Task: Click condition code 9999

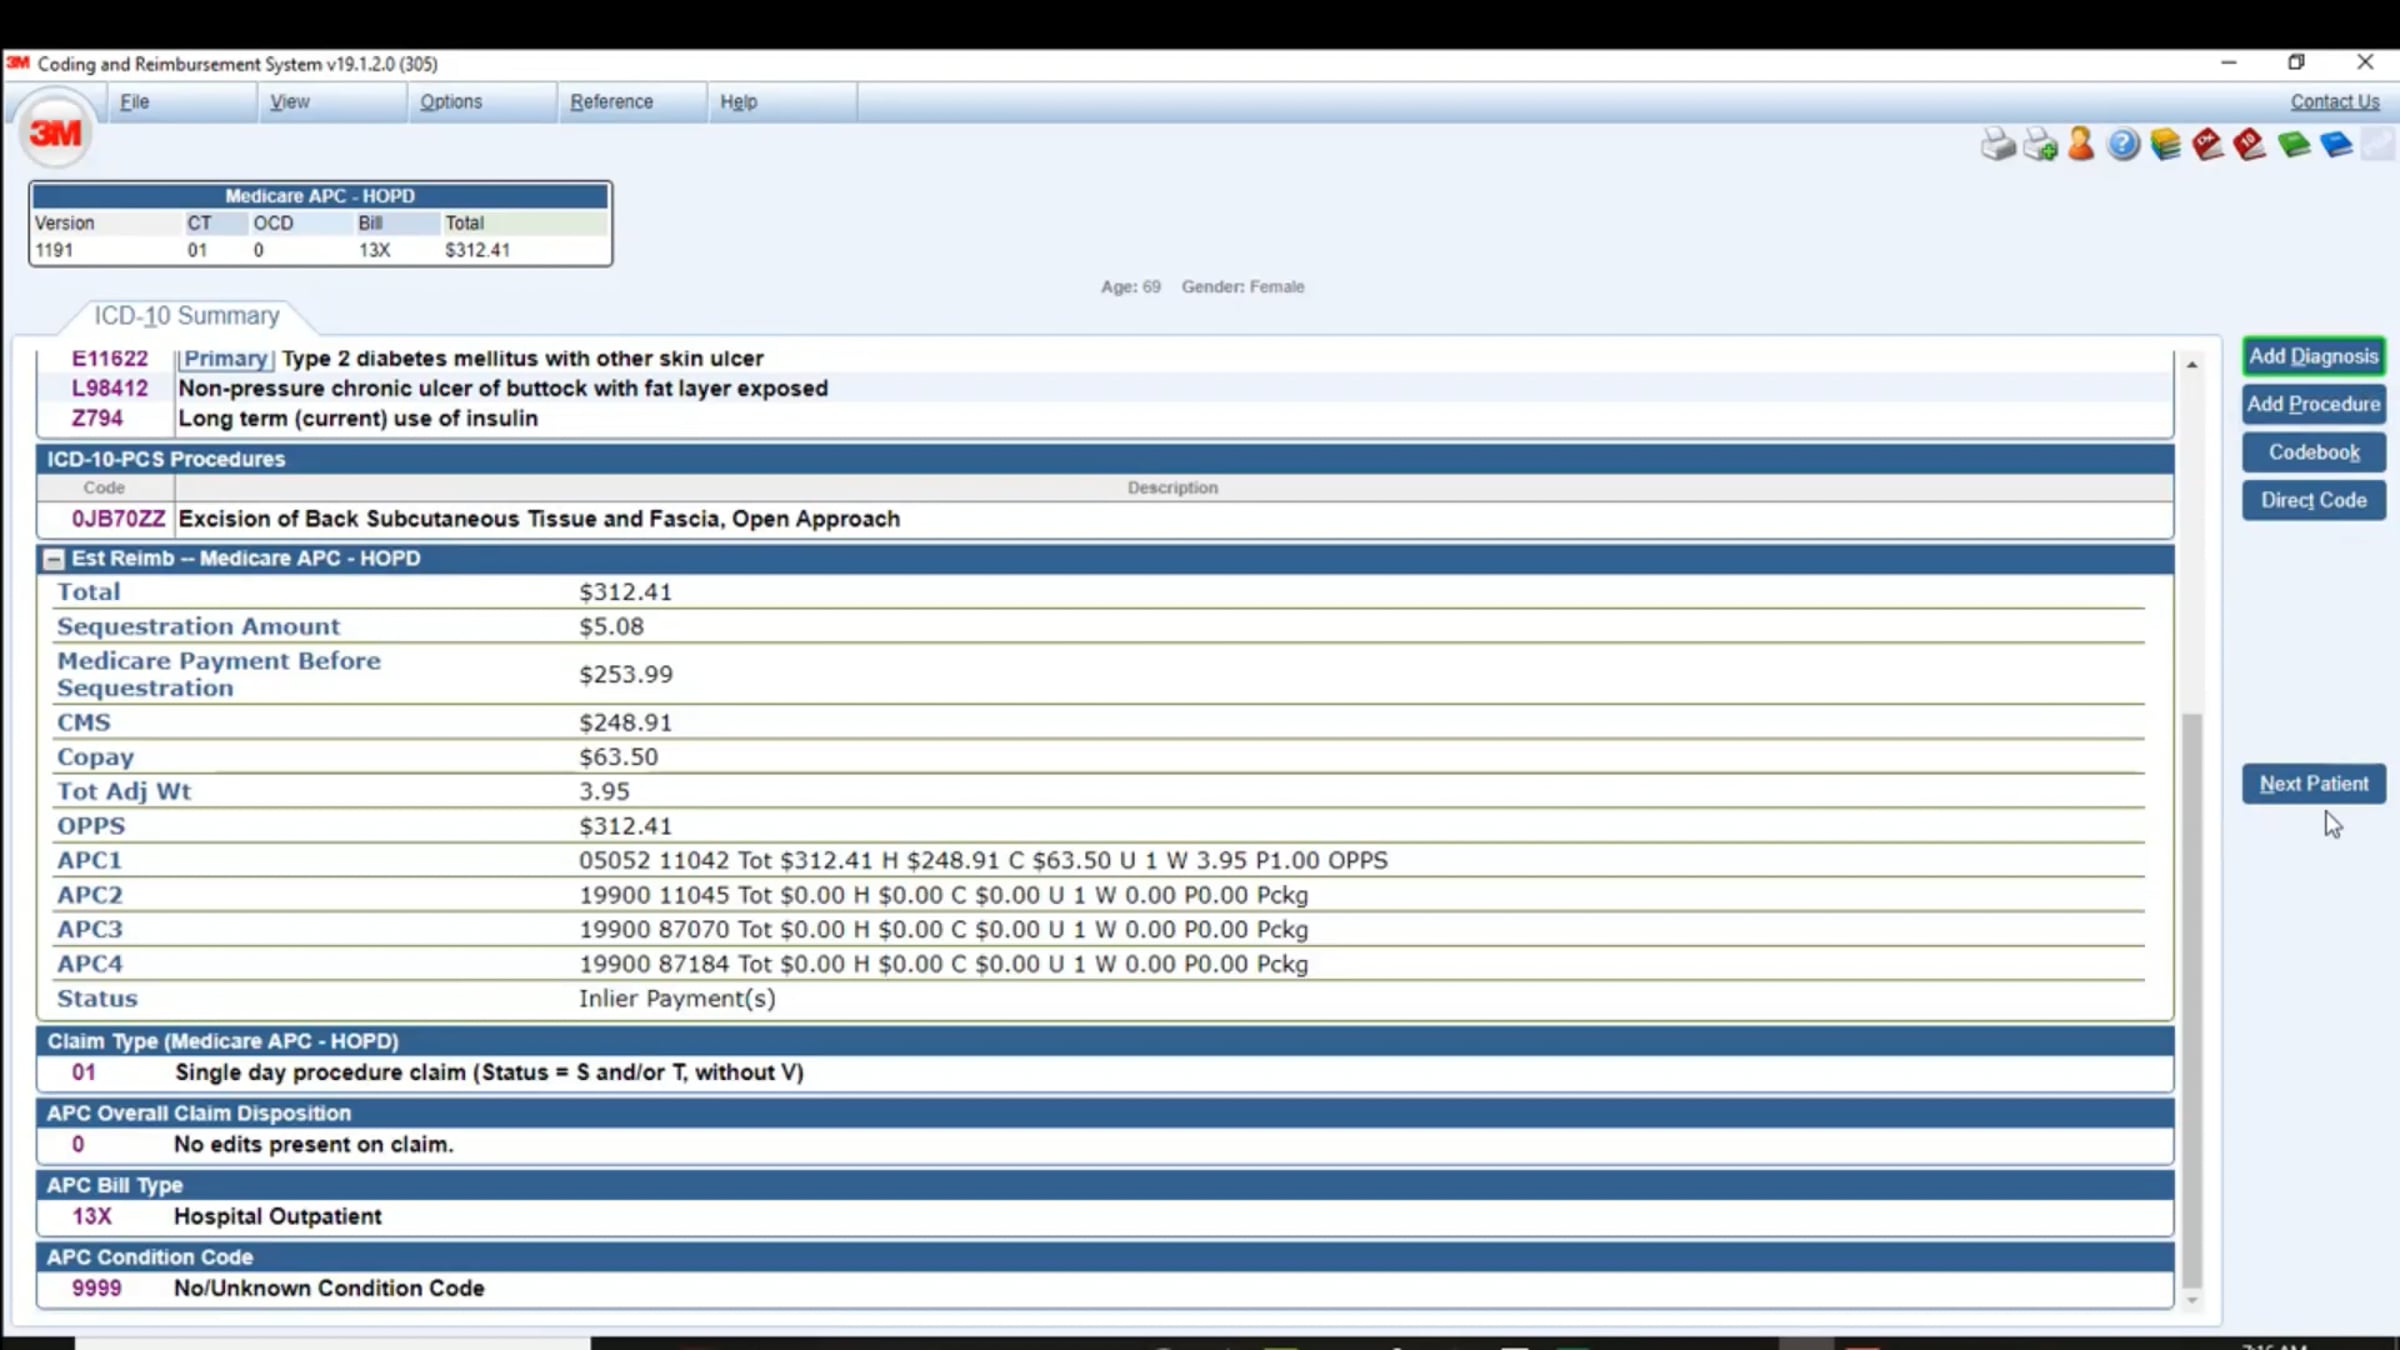Action: [x=96, y=1288]
